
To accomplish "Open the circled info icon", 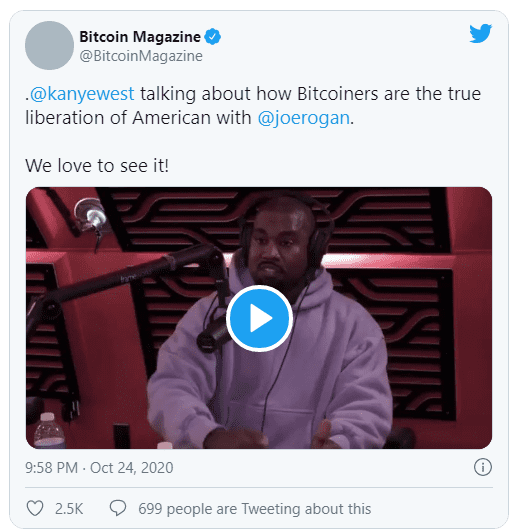I will point(482,467).
